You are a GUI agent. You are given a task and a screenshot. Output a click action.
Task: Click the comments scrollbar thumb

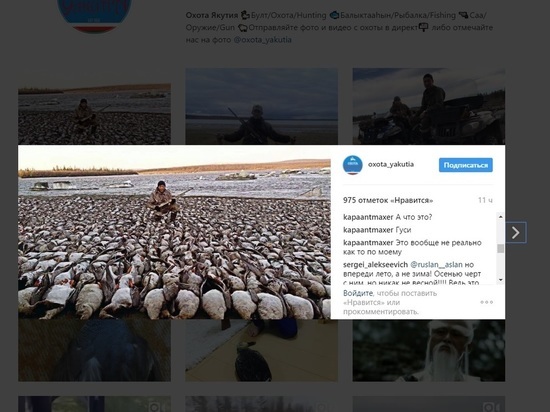tap(501, 248)
